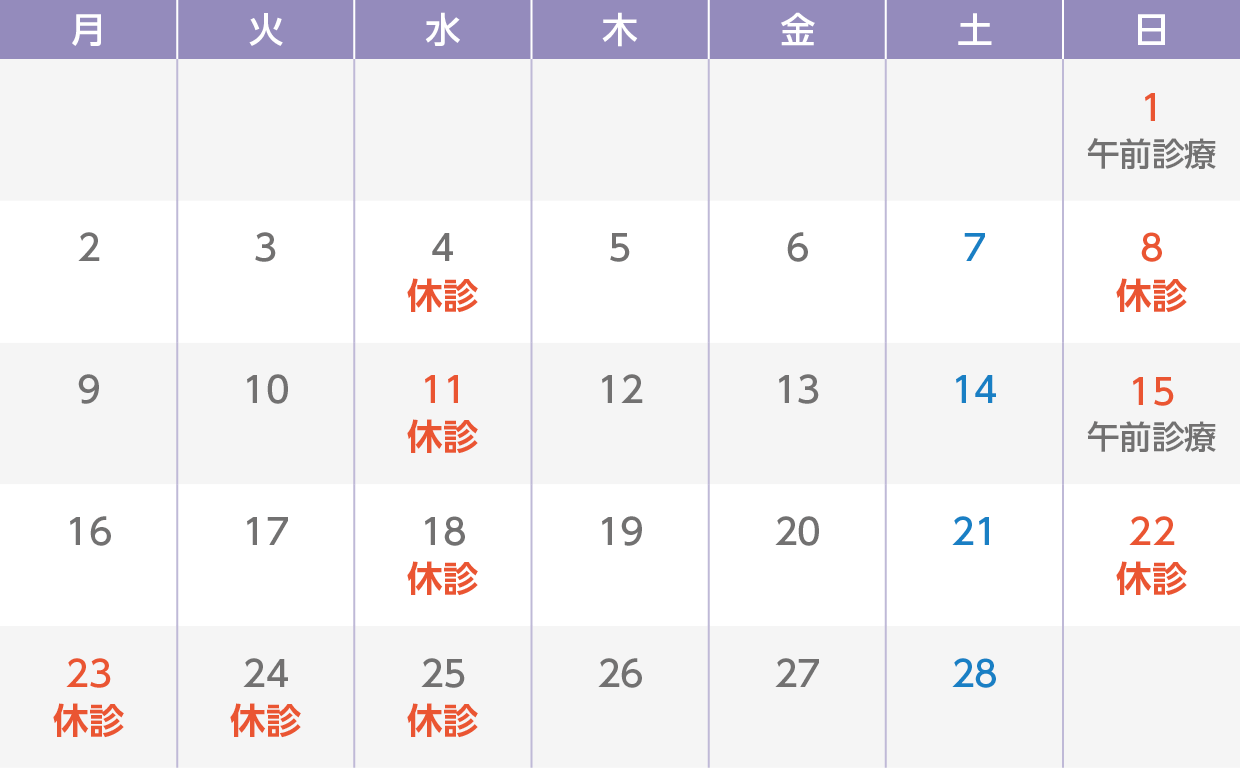The height and width of the screenshot is (768, 1240).
Task: Click the 月 (Monday) column header
Action: (x=88, y=30)
